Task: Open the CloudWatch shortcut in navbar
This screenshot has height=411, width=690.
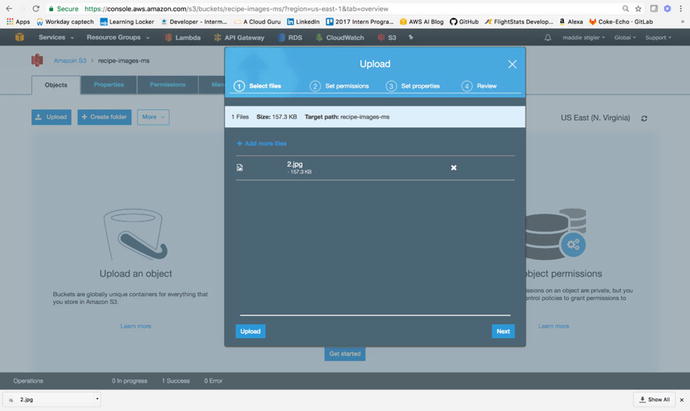Action: click(x=345, y=37)
